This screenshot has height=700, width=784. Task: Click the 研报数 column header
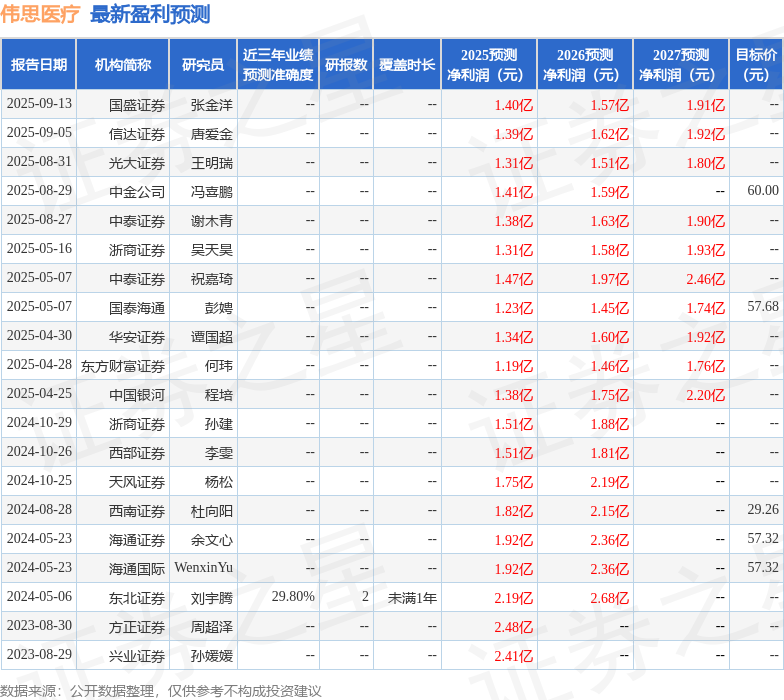click(x=346, y=64)
